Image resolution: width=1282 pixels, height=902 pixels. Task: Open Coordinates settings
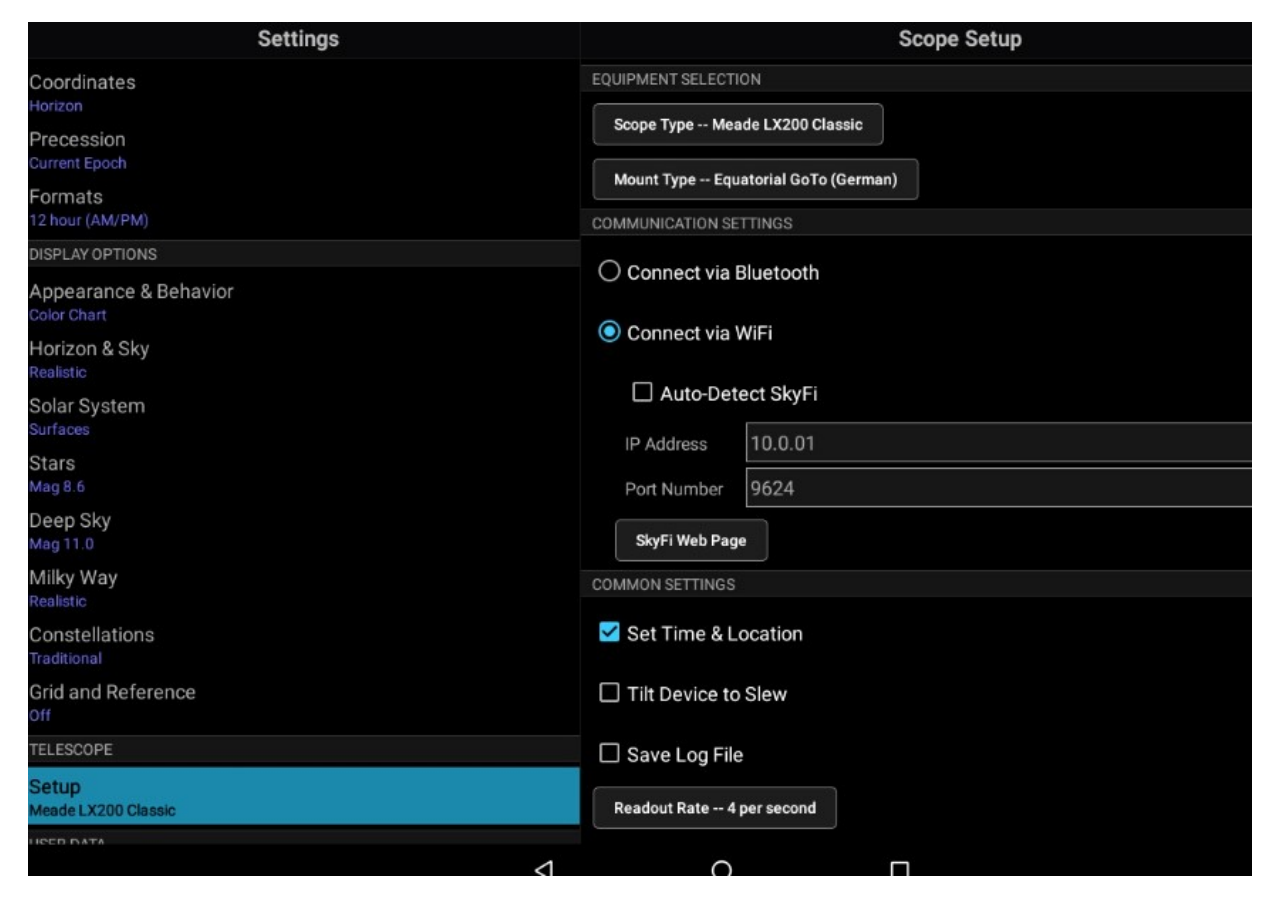click(x=304, y=92)
